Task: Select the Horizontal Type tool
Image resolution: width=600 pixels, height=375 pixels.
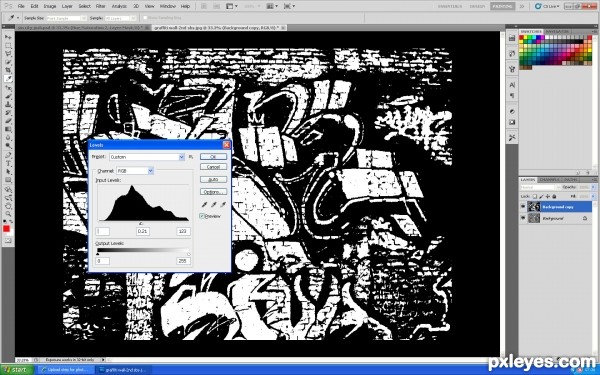Action: (x=8, y=164)
